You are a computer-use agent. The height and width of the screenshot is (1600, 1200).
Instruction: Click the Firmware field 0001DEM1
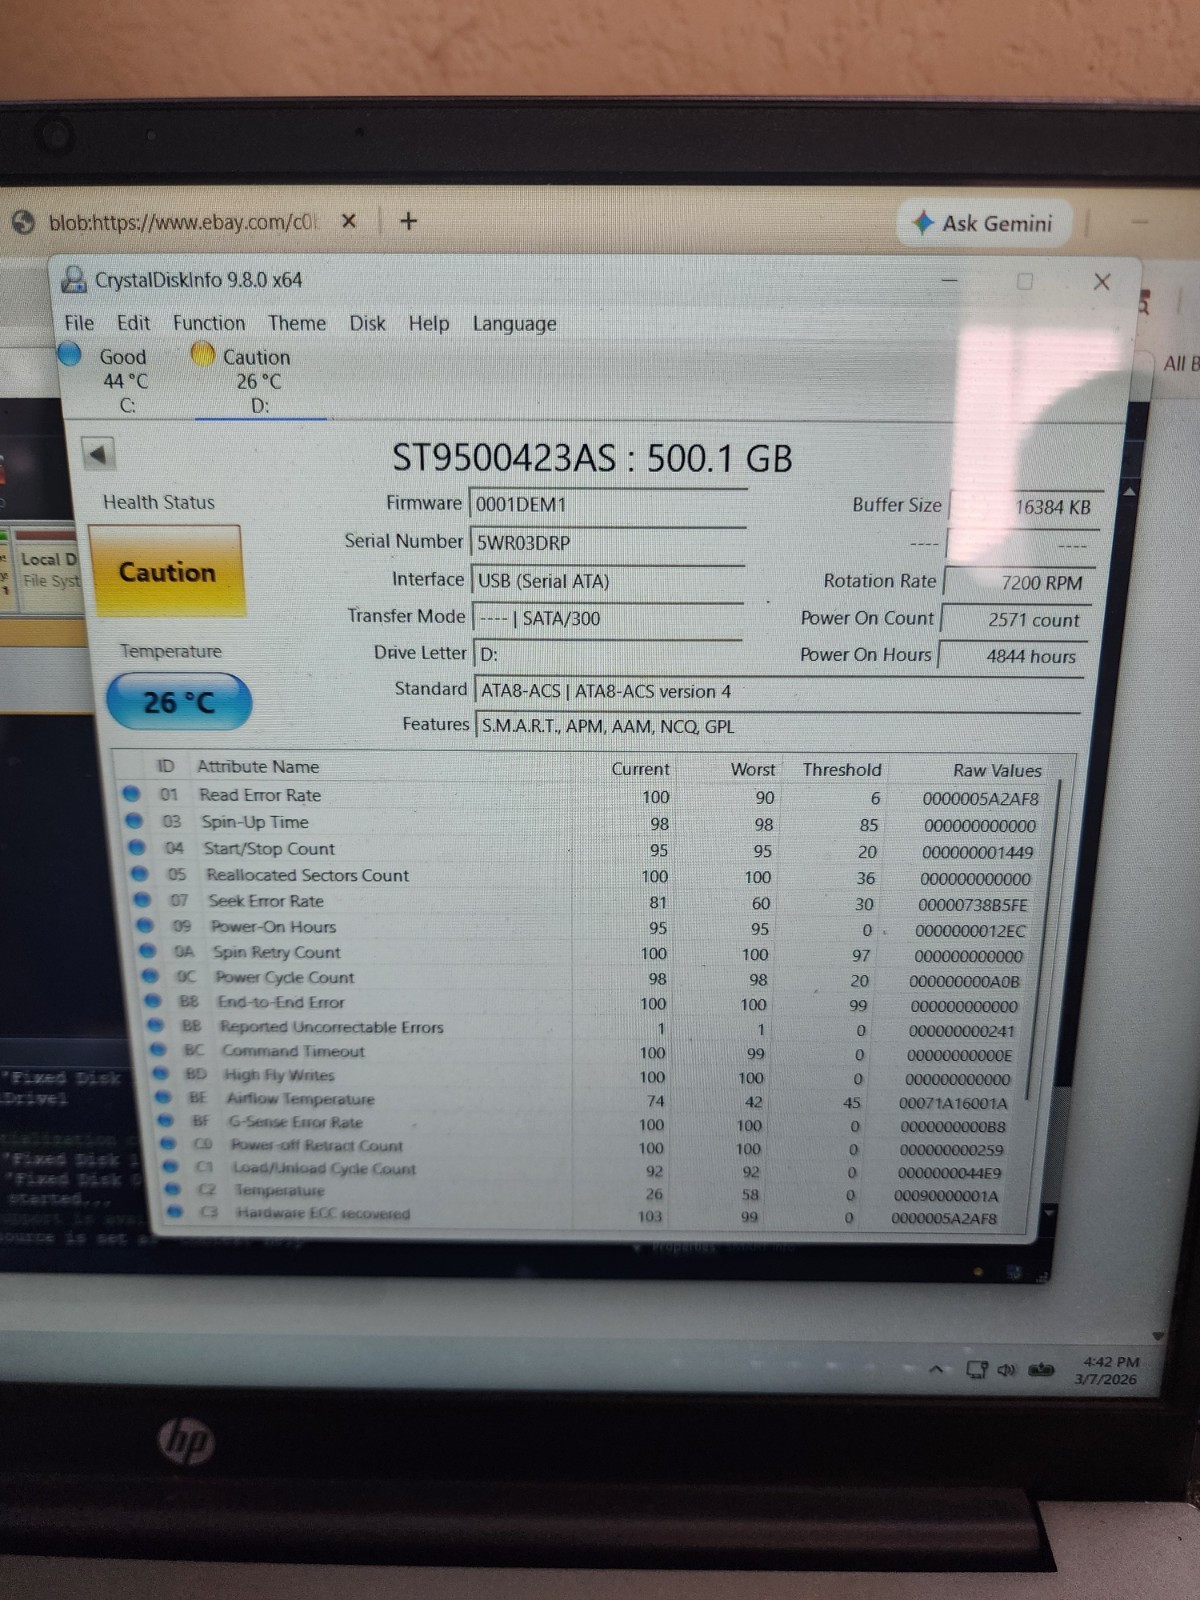click(x=608, y=504)
